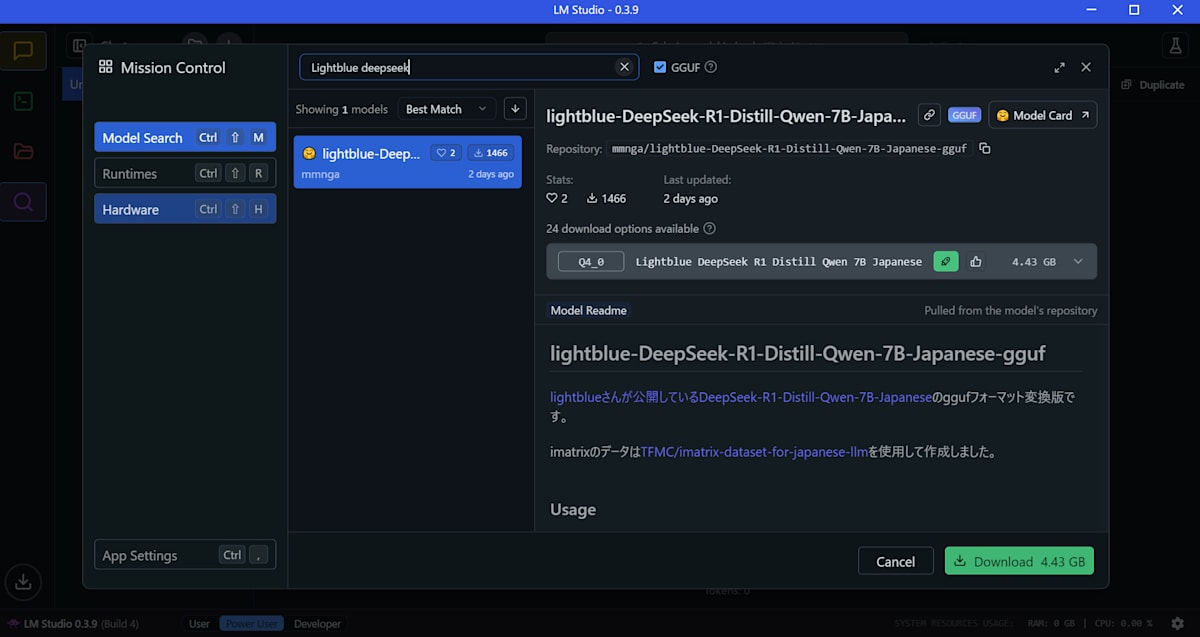The image size is (1200, 637).
Task: Toggle the GGUF checkbox
Action: (660, 67)
